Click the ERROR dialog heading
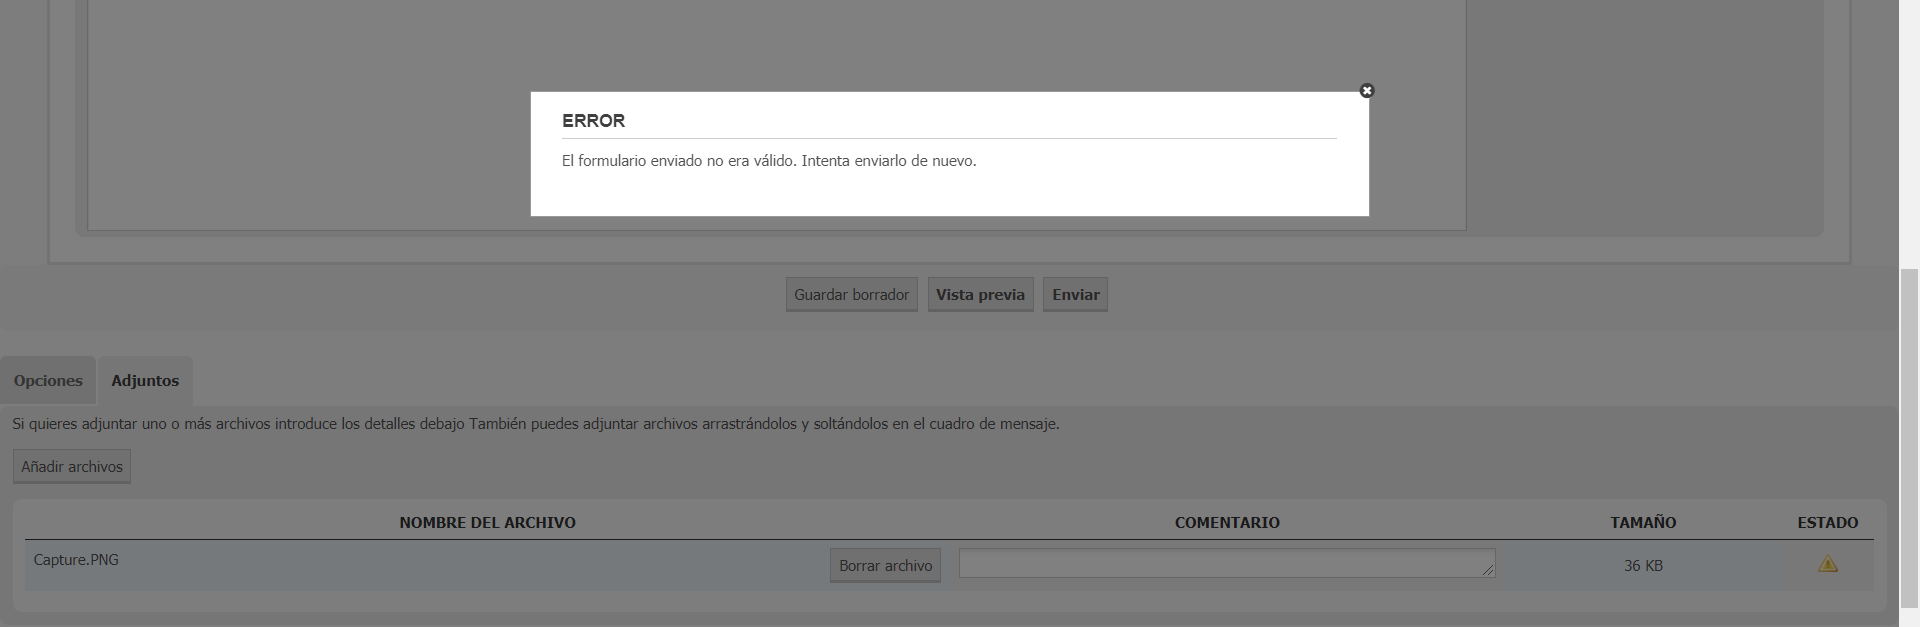The image size is (1920, 627). (593, 121)
